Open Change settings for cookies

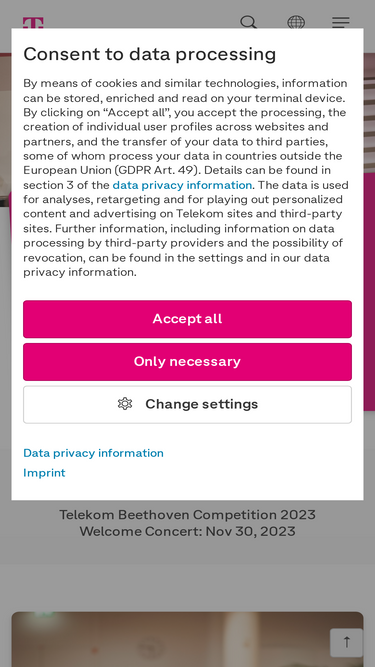point(188,405)
